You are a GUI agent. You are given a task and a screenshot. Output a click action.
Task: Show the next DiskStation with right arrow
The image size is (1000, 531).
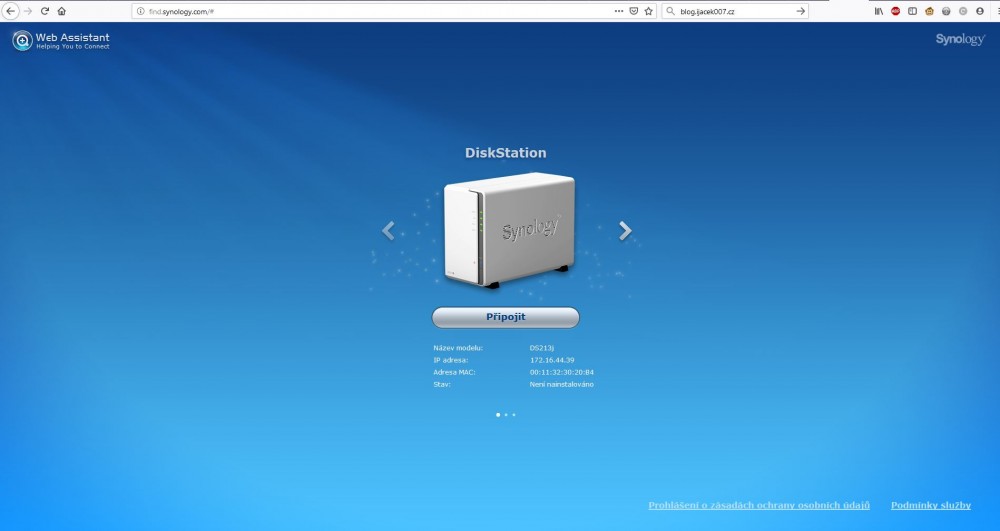(x=625, y=231)
